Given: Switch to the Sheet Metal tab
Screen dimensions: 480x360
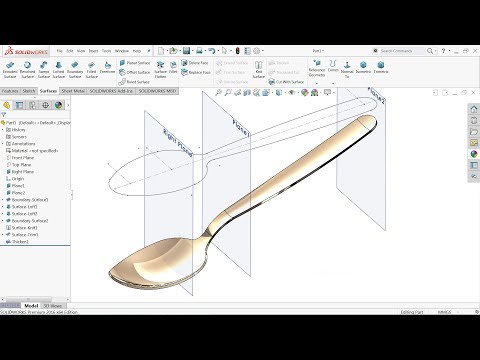Looking at the screenshot, I should pyautogui.click(x=73, y=91).
